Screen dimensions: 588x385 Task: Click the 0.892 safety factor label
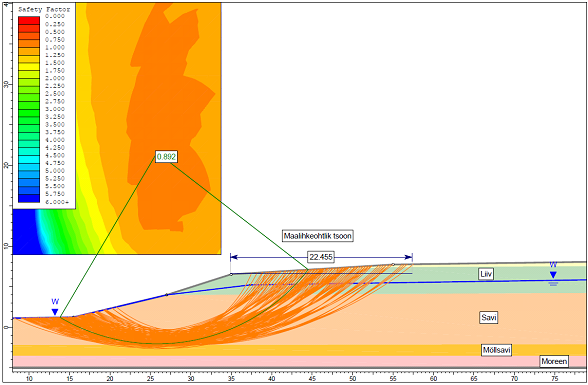coord(166,157)
